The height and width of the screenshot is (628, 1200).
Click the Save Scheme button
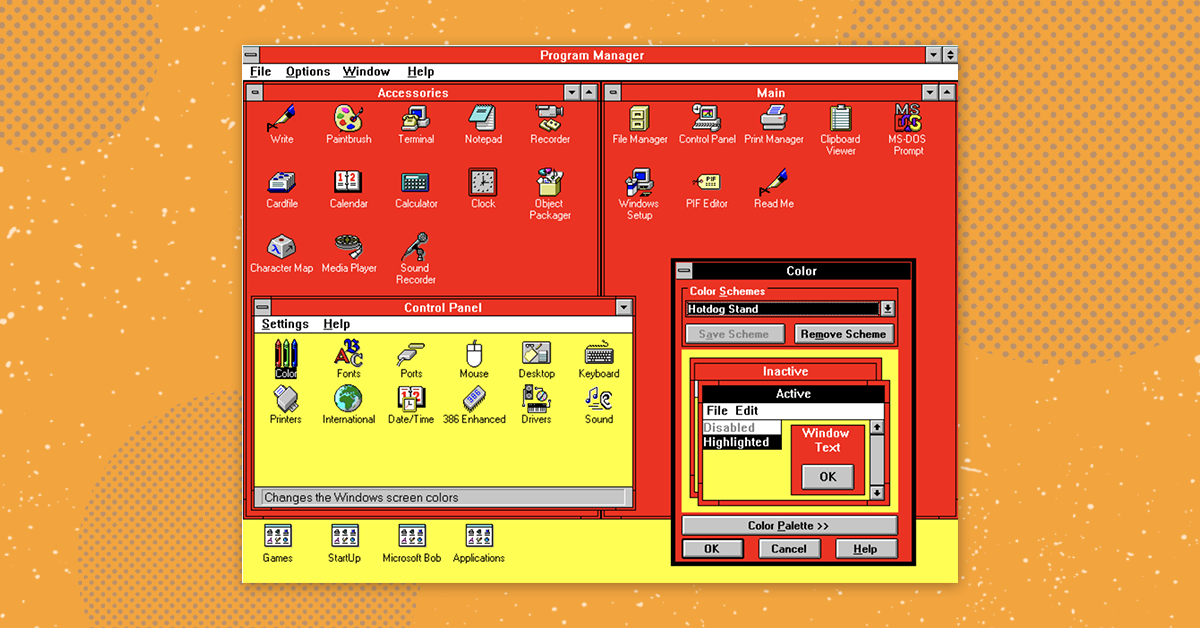pyautogui.click(x=734, y=334)
